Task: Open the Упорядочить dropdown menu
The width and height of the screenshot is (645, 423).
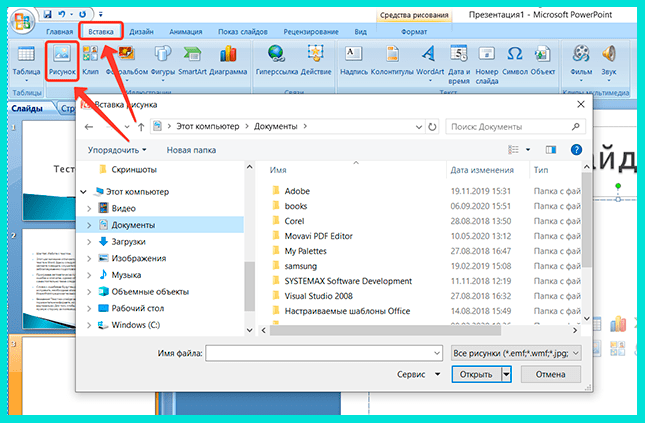Action: click(x=117, y=150)
